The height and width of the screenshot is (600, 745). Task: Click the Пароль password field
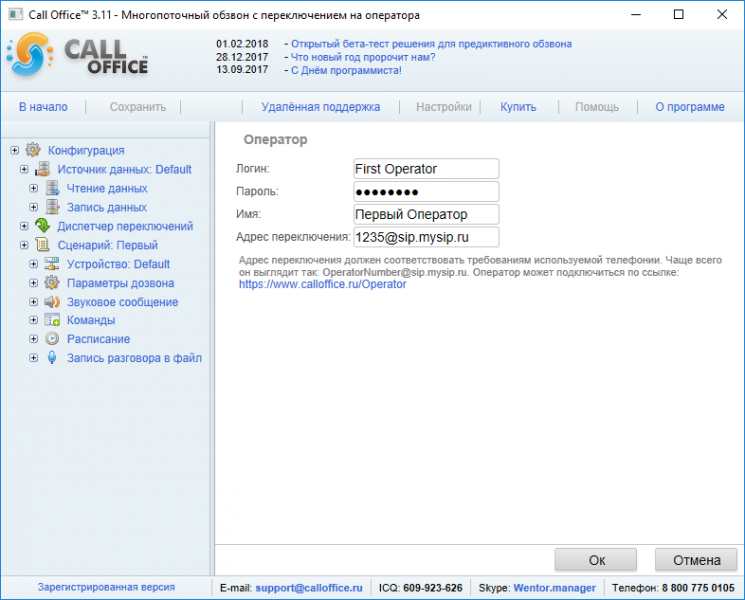(426, 191)
